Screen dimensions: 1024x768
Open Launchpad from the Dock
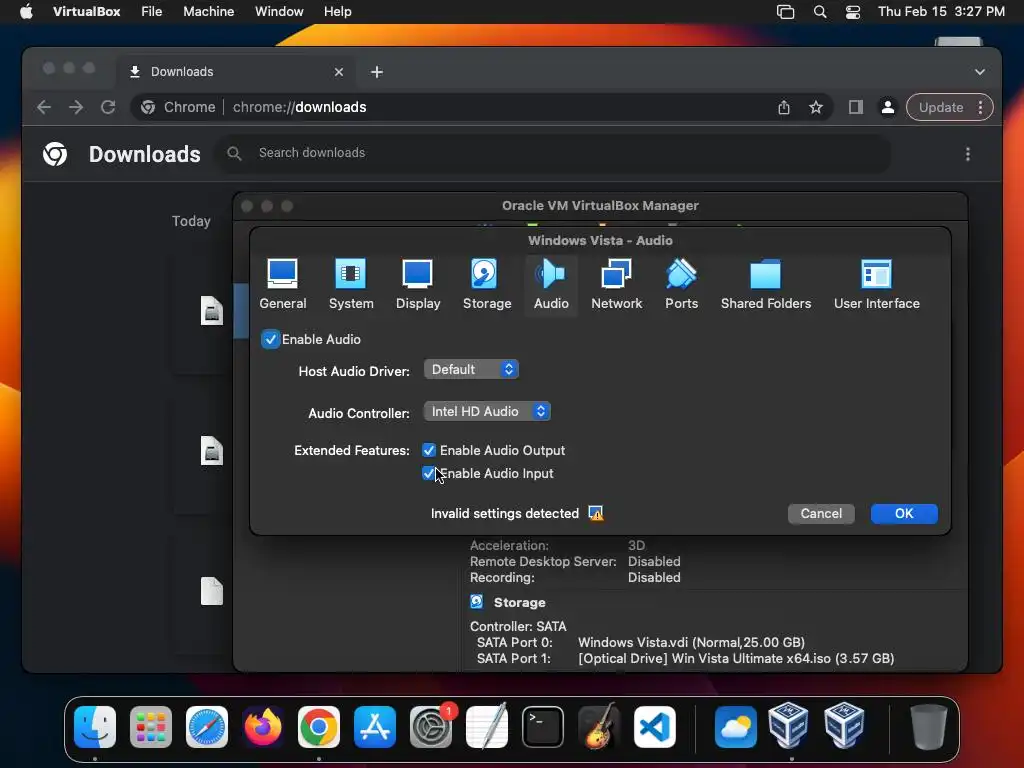pyautogui.click(x=151, y=726)
